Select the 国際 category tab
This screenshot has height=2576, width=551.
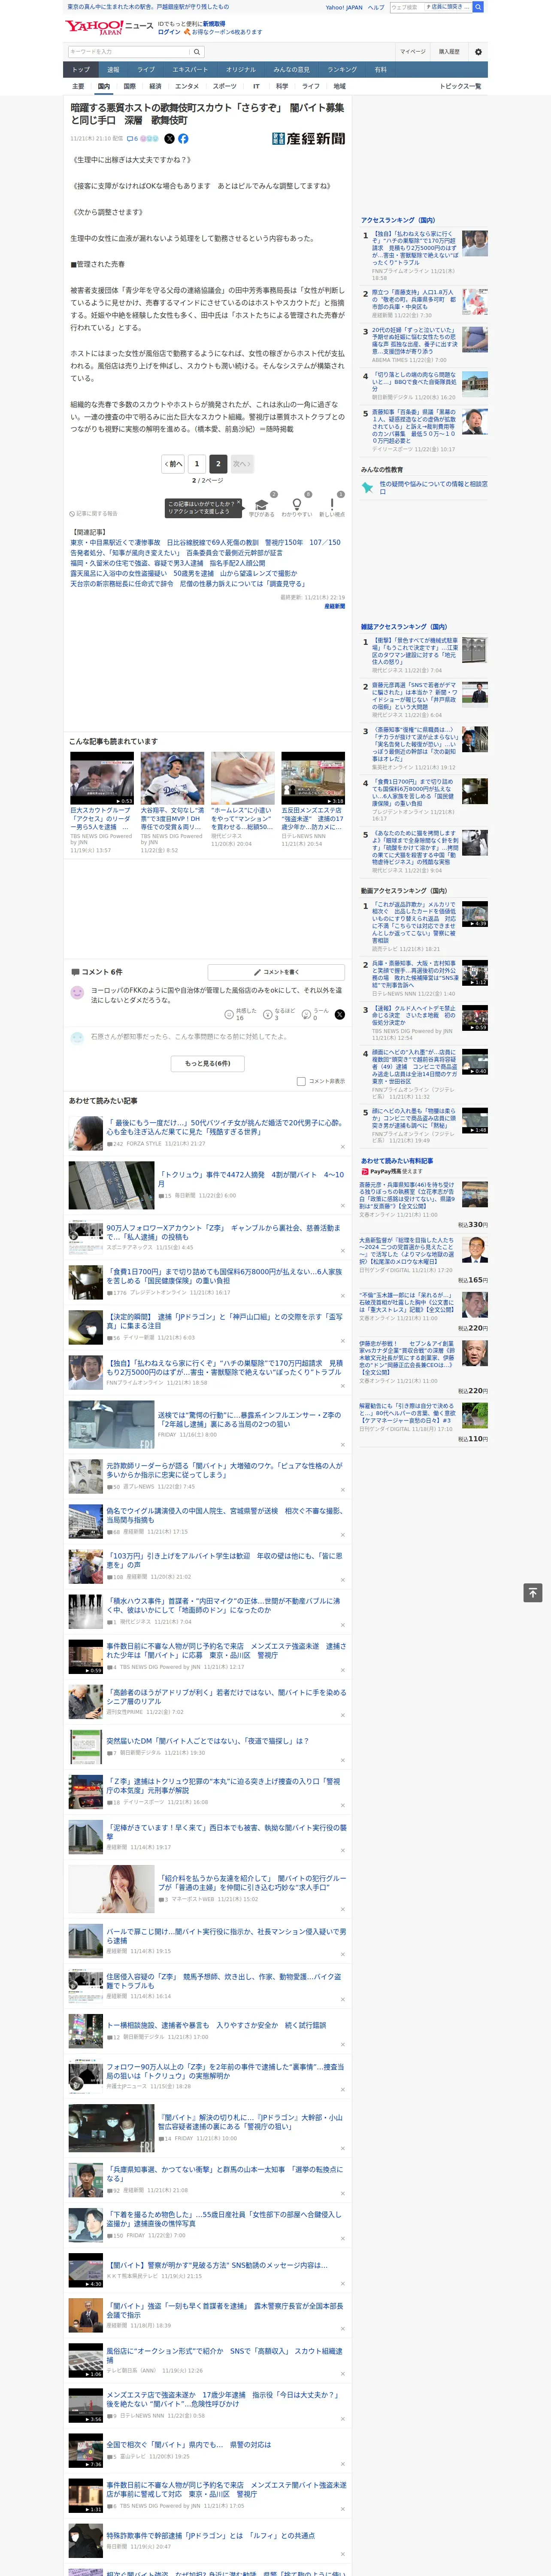point(130,86)
